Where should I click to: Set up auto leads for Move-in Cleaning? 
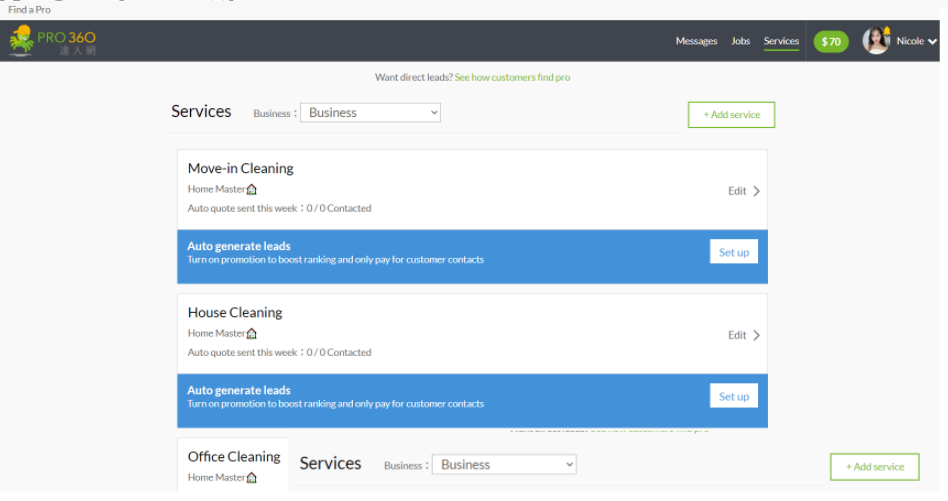click(733, 252)
